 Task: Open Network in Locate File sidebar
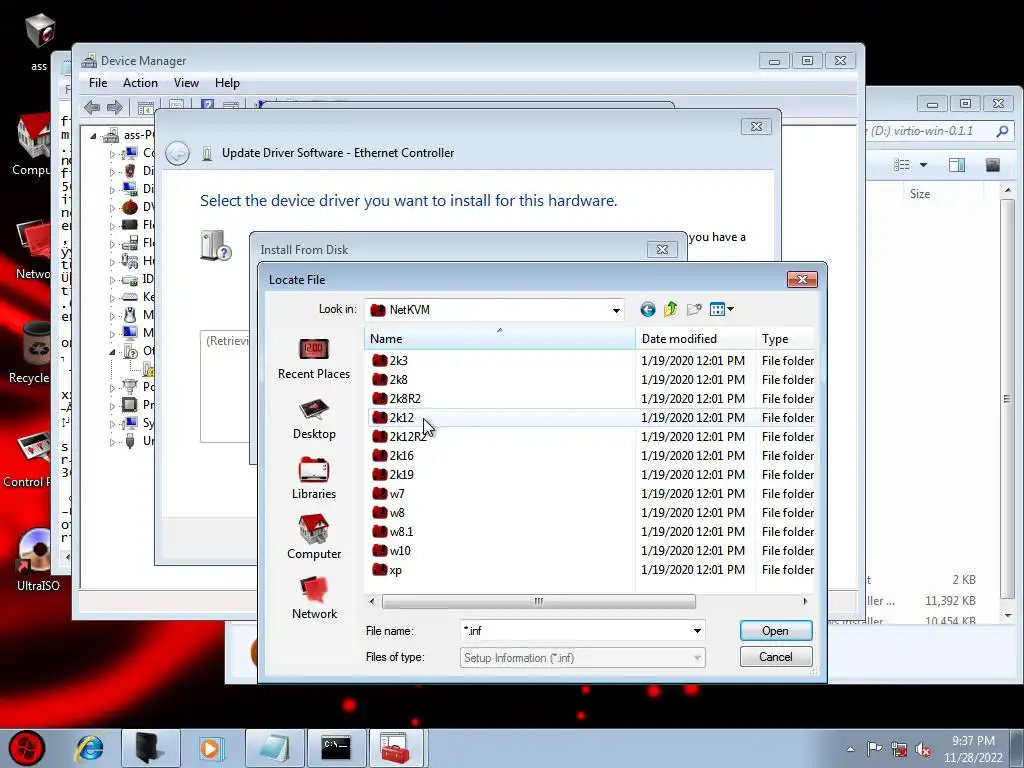tap(314, 599)
